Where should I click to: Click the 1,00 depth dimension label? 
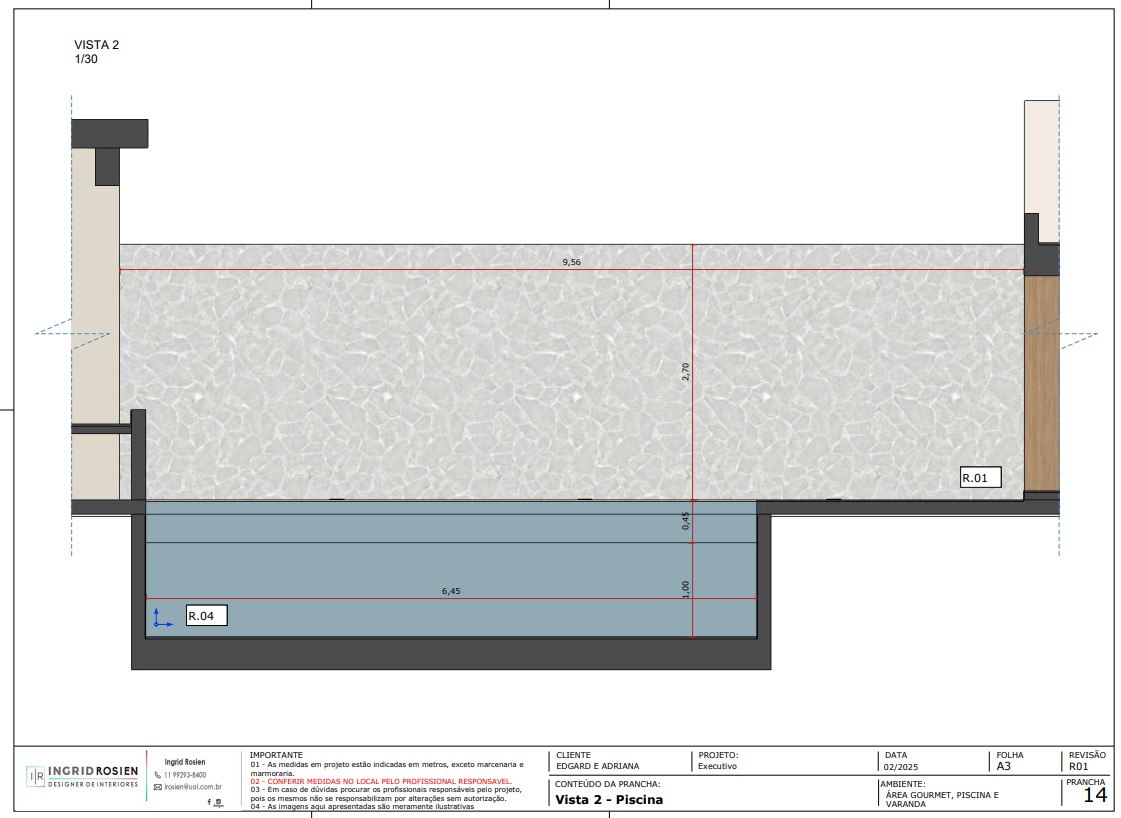pyautogui.click(x=685, y=589)
